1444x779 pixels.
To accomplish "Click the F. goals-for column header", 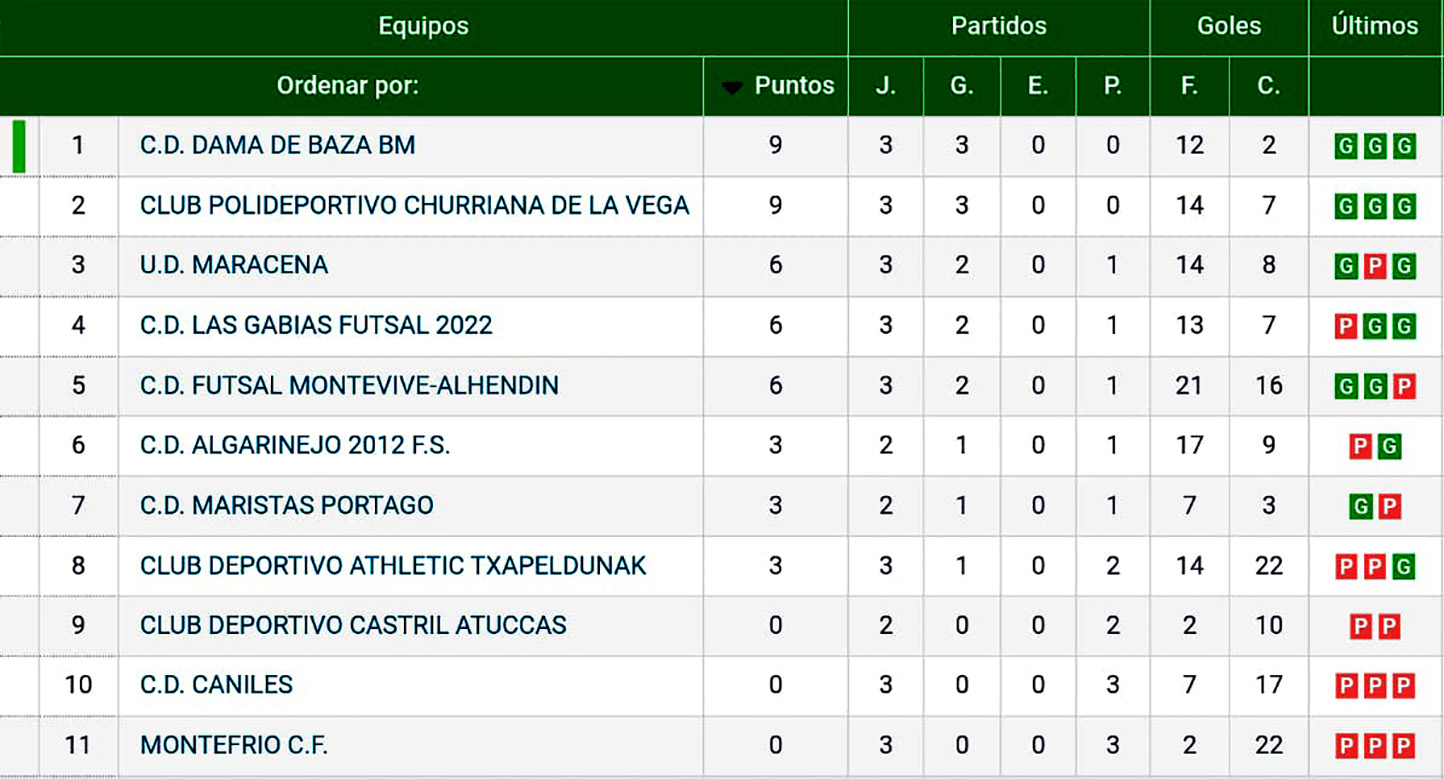I will 1189,86.
